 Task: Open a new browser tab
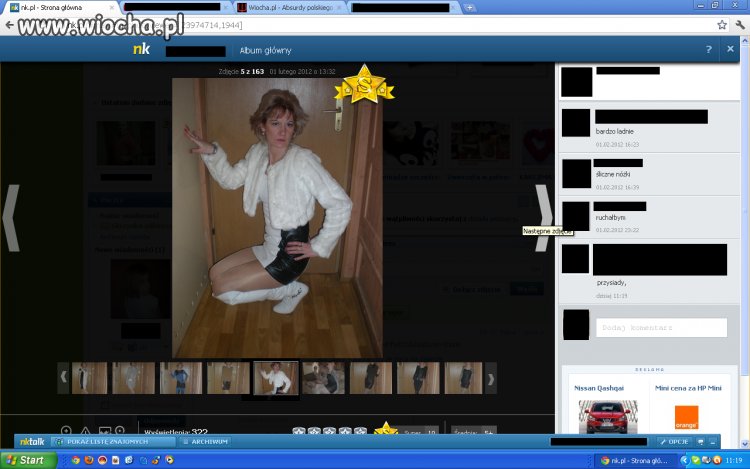pyautogui.click(x=469, y=8)
